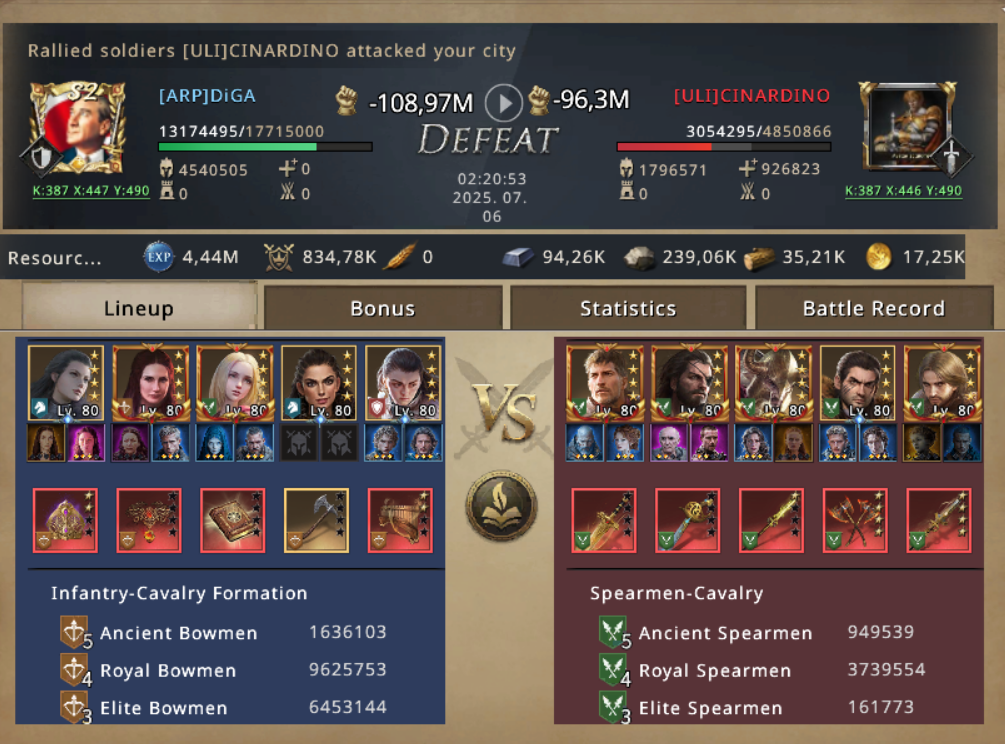Click the [ARP]DiGA player avatar

click(x=76, y=129)
